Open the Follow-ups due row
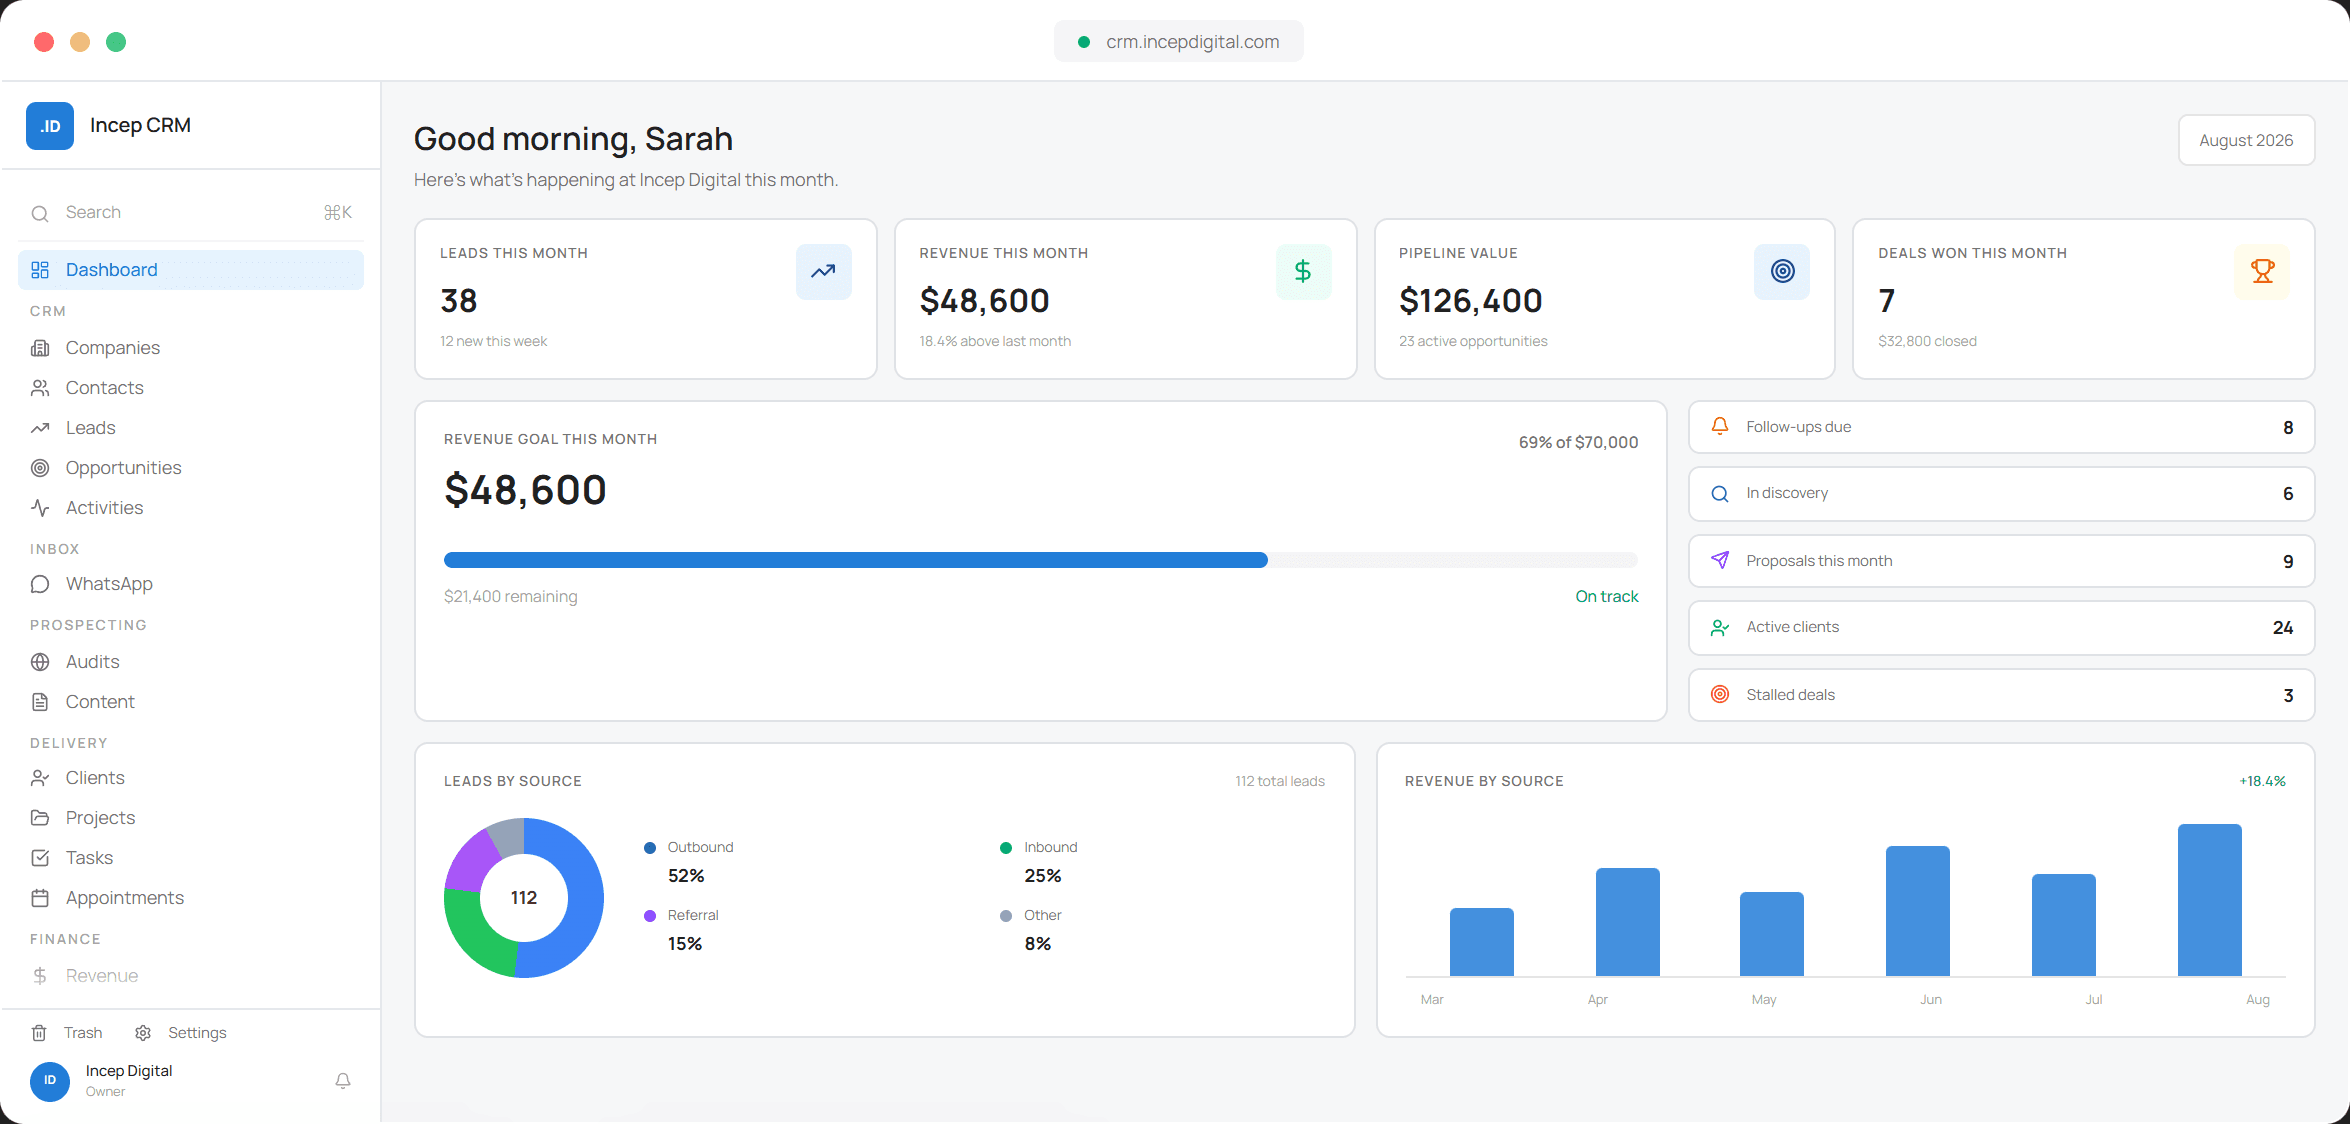This screenshot has width=2350, height=1124. pos(2001,427)
